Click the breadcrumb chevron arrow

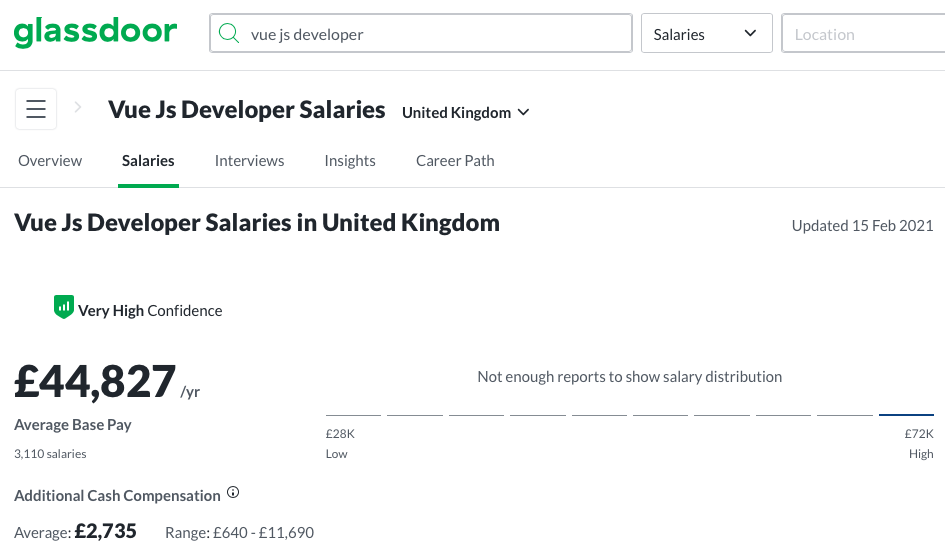coord(78,107)
